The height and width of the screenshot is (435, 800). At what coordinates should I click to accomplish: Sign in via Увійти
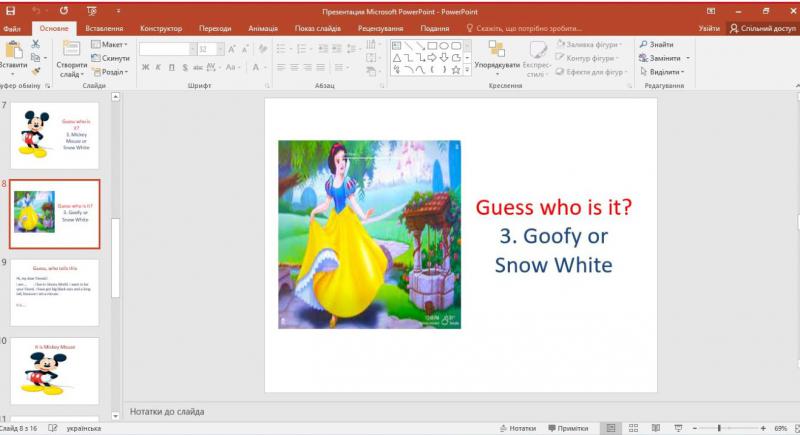(709, 29)
